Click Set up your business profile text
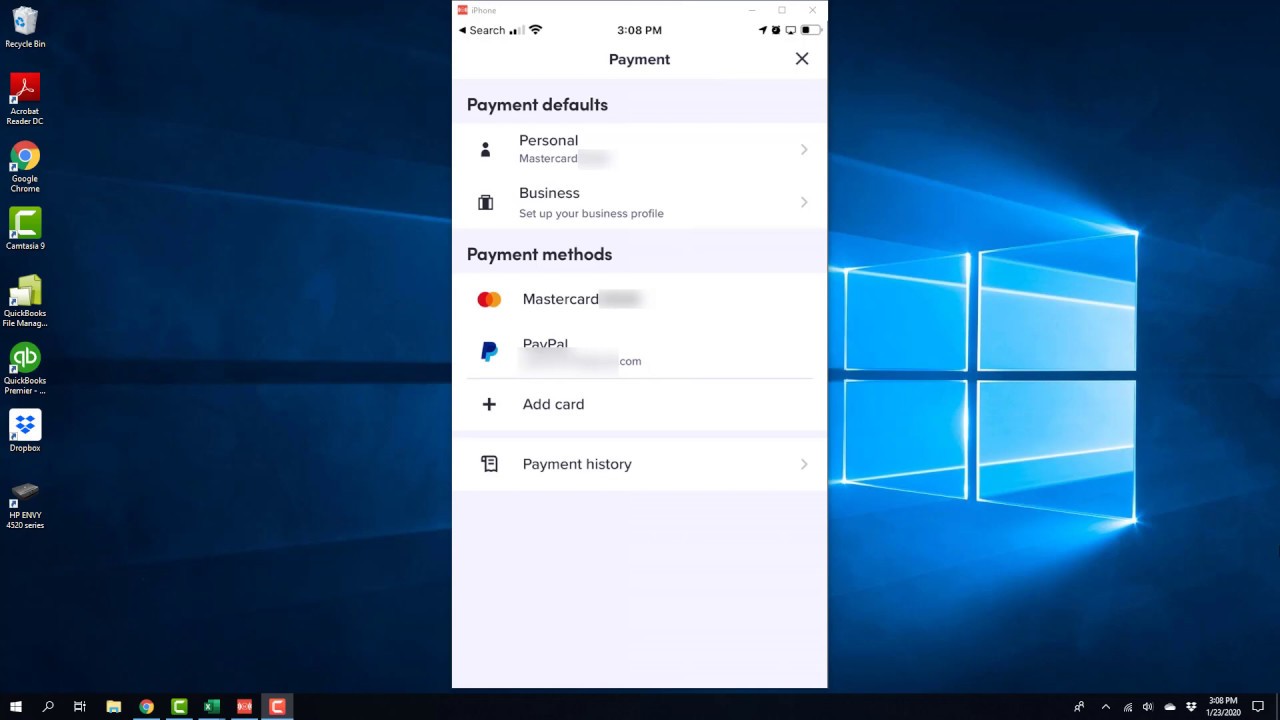Image resolution: width=1280 pixels, height=720 pixels. 591,213
